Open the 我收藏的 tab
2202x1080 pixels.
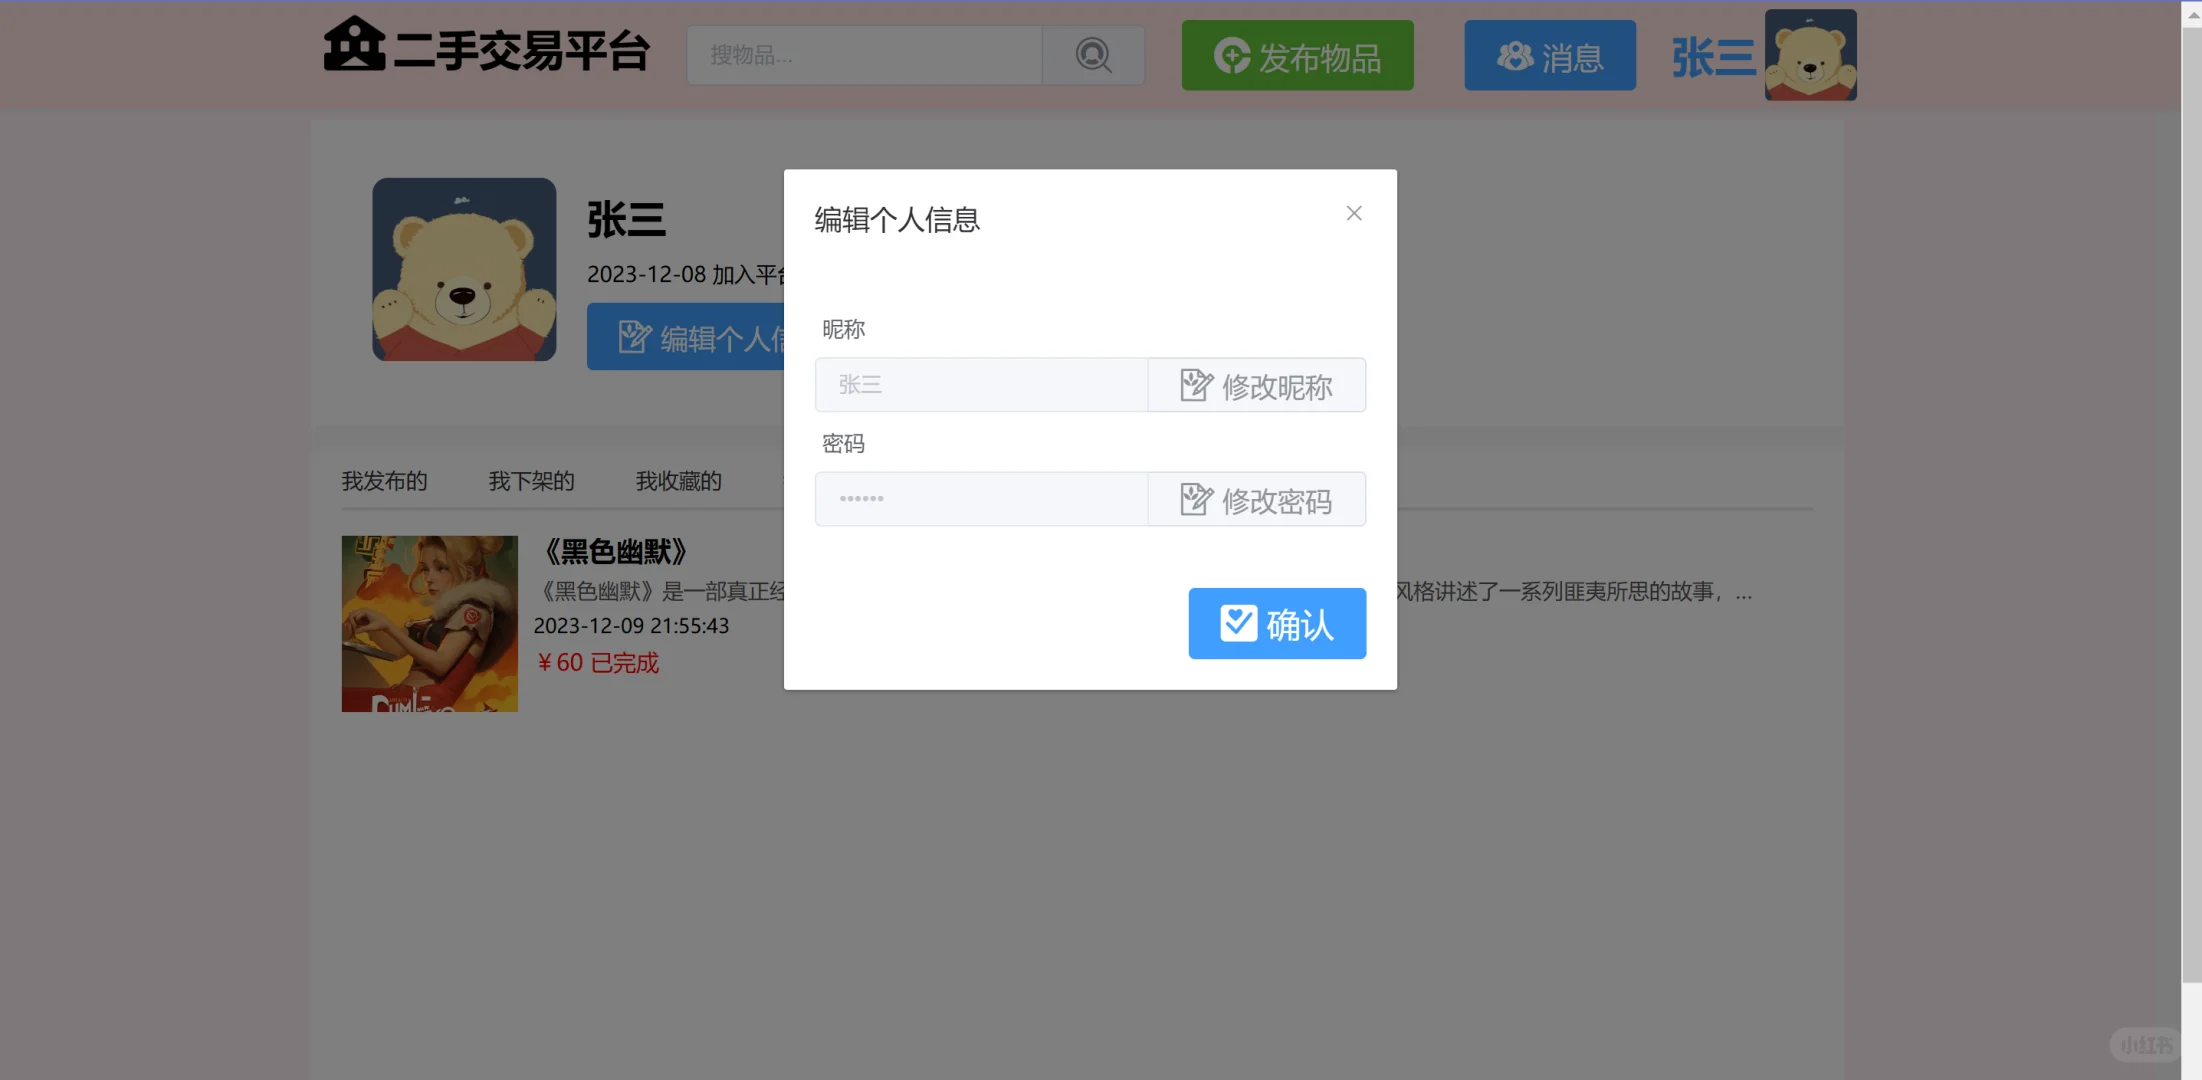pyautogui.click(x=677, y=481)
